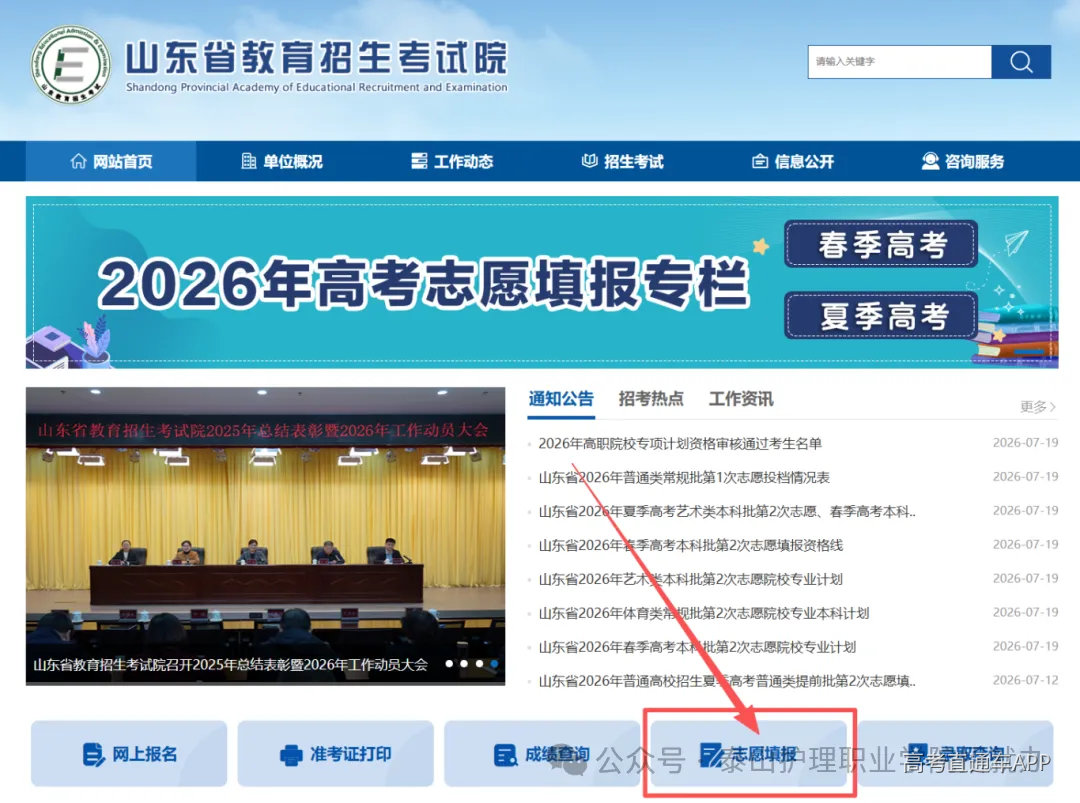
Task: Click the 夏季高考 banner button
Action: click(881, 316)
